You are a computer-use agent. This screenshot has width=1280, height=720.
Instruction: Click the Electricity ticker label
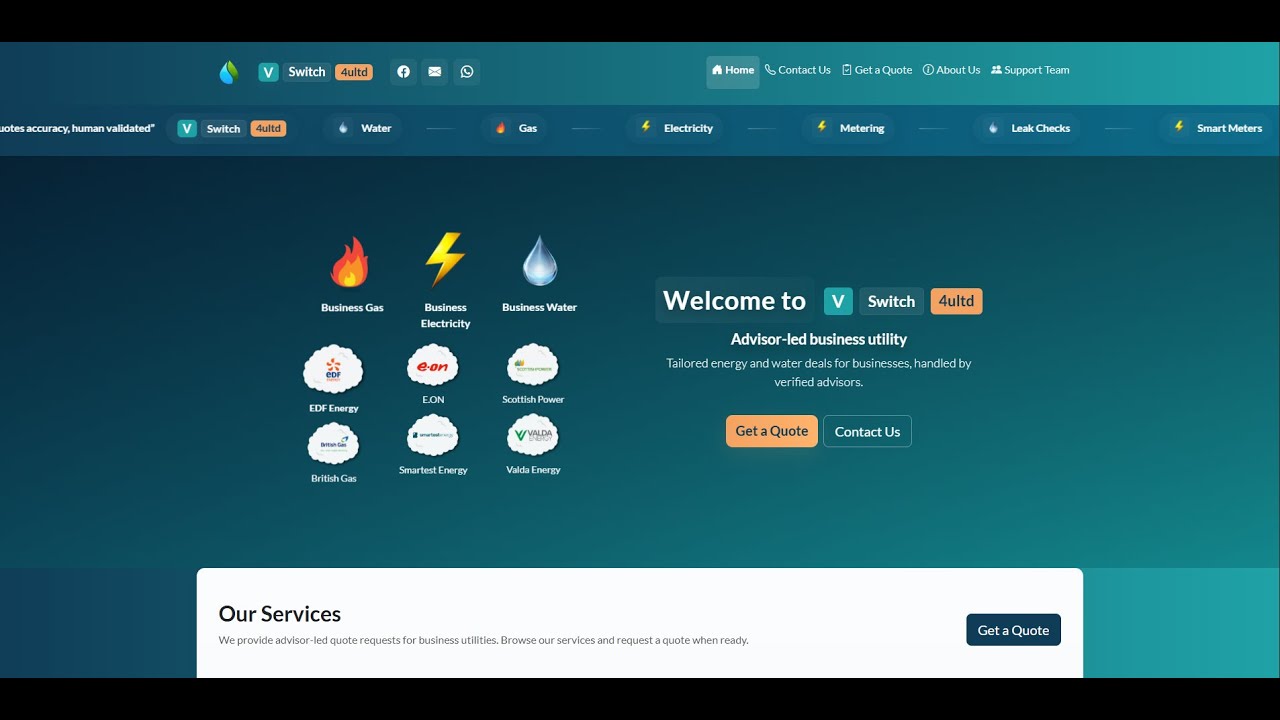[x=688, y=128]
